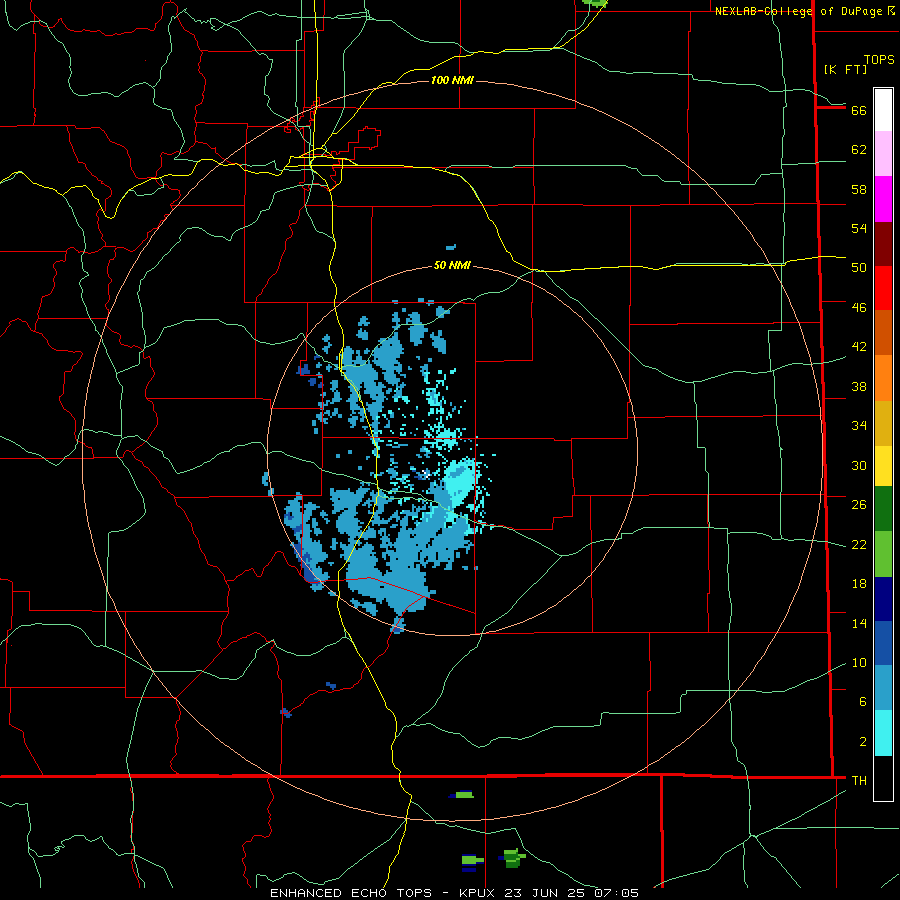Select the light blue legend band

(883, 688)
